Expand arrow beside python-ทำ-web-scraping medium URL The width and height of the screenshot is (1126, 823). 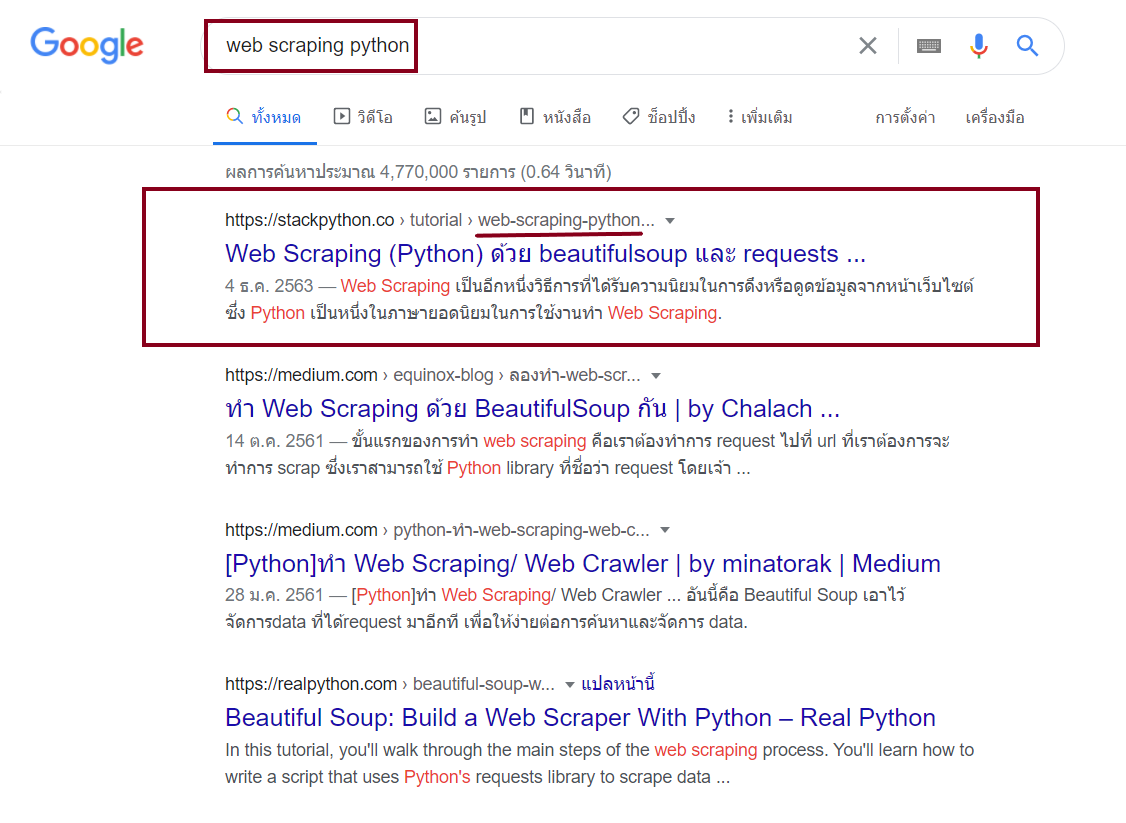(665, 530)
